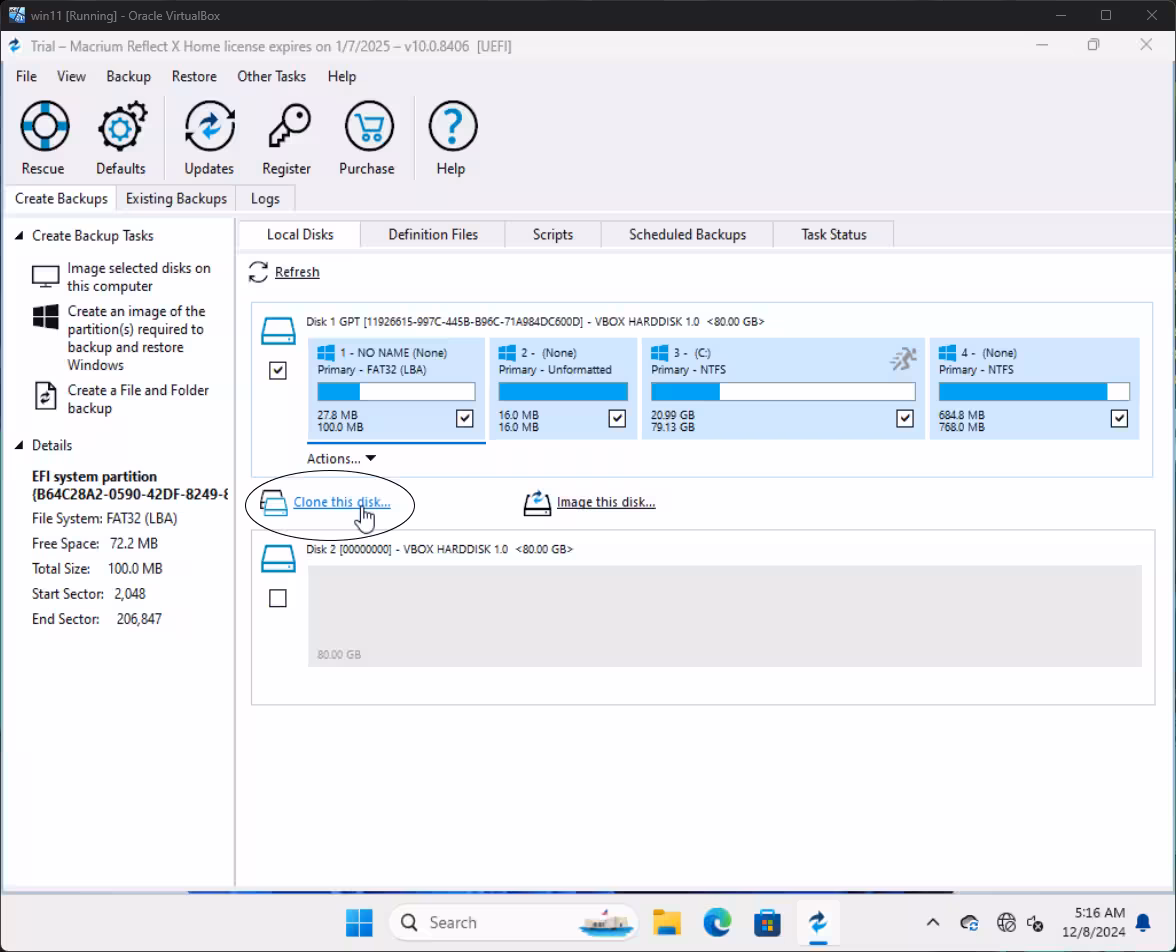Switch to the Logs tab

(265, 199)
